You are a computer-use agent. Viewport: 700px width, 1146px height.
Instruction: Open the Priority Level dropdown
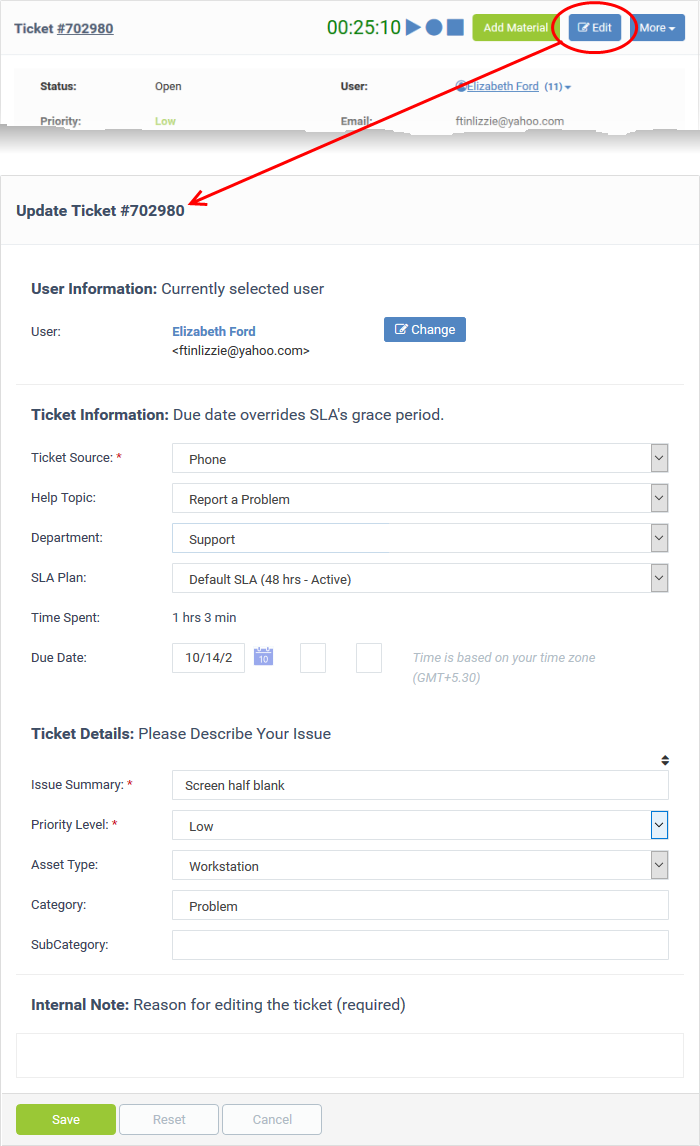coord(659,824)
